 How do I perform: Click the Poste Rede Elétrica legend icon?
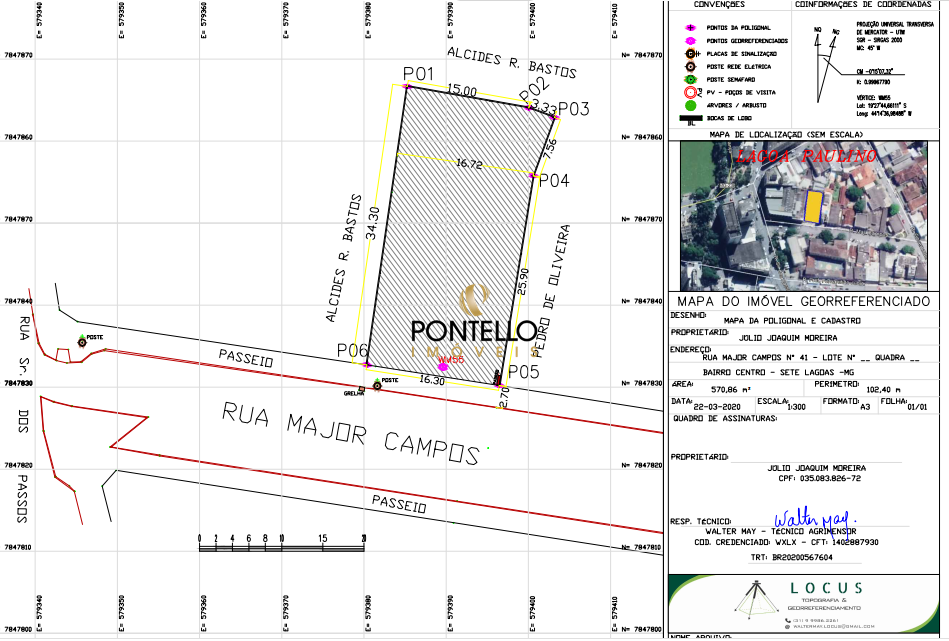(690, 66)
